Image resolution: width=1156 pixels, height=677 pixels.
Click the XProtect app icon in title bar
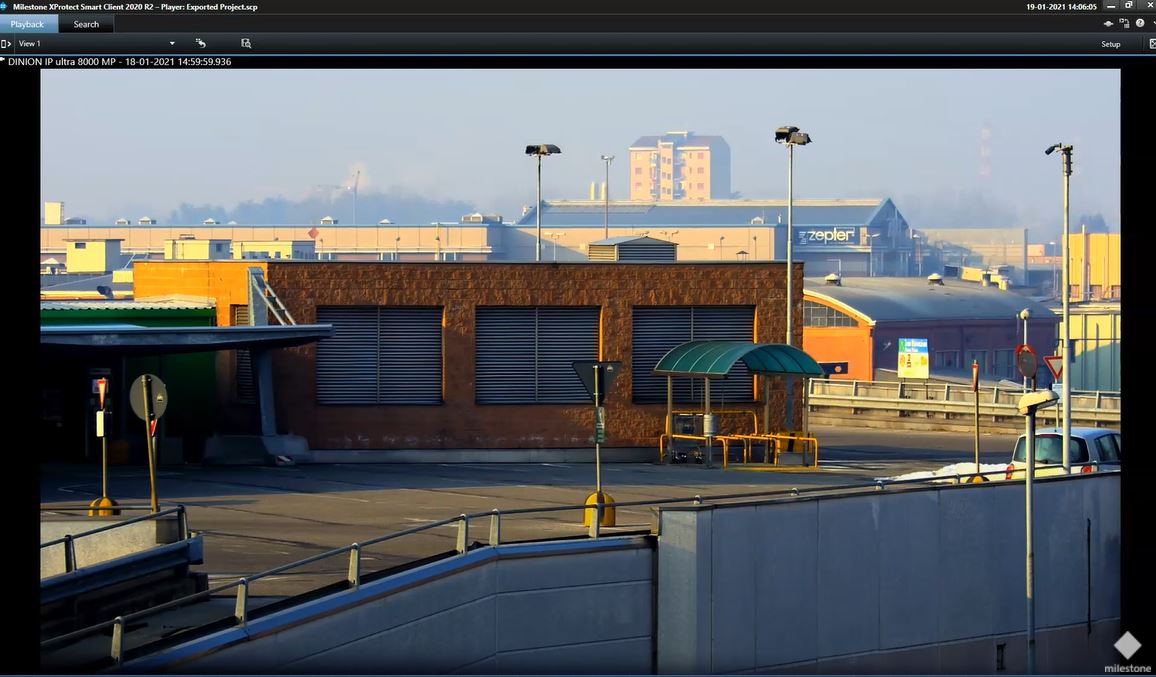[5, 6]
